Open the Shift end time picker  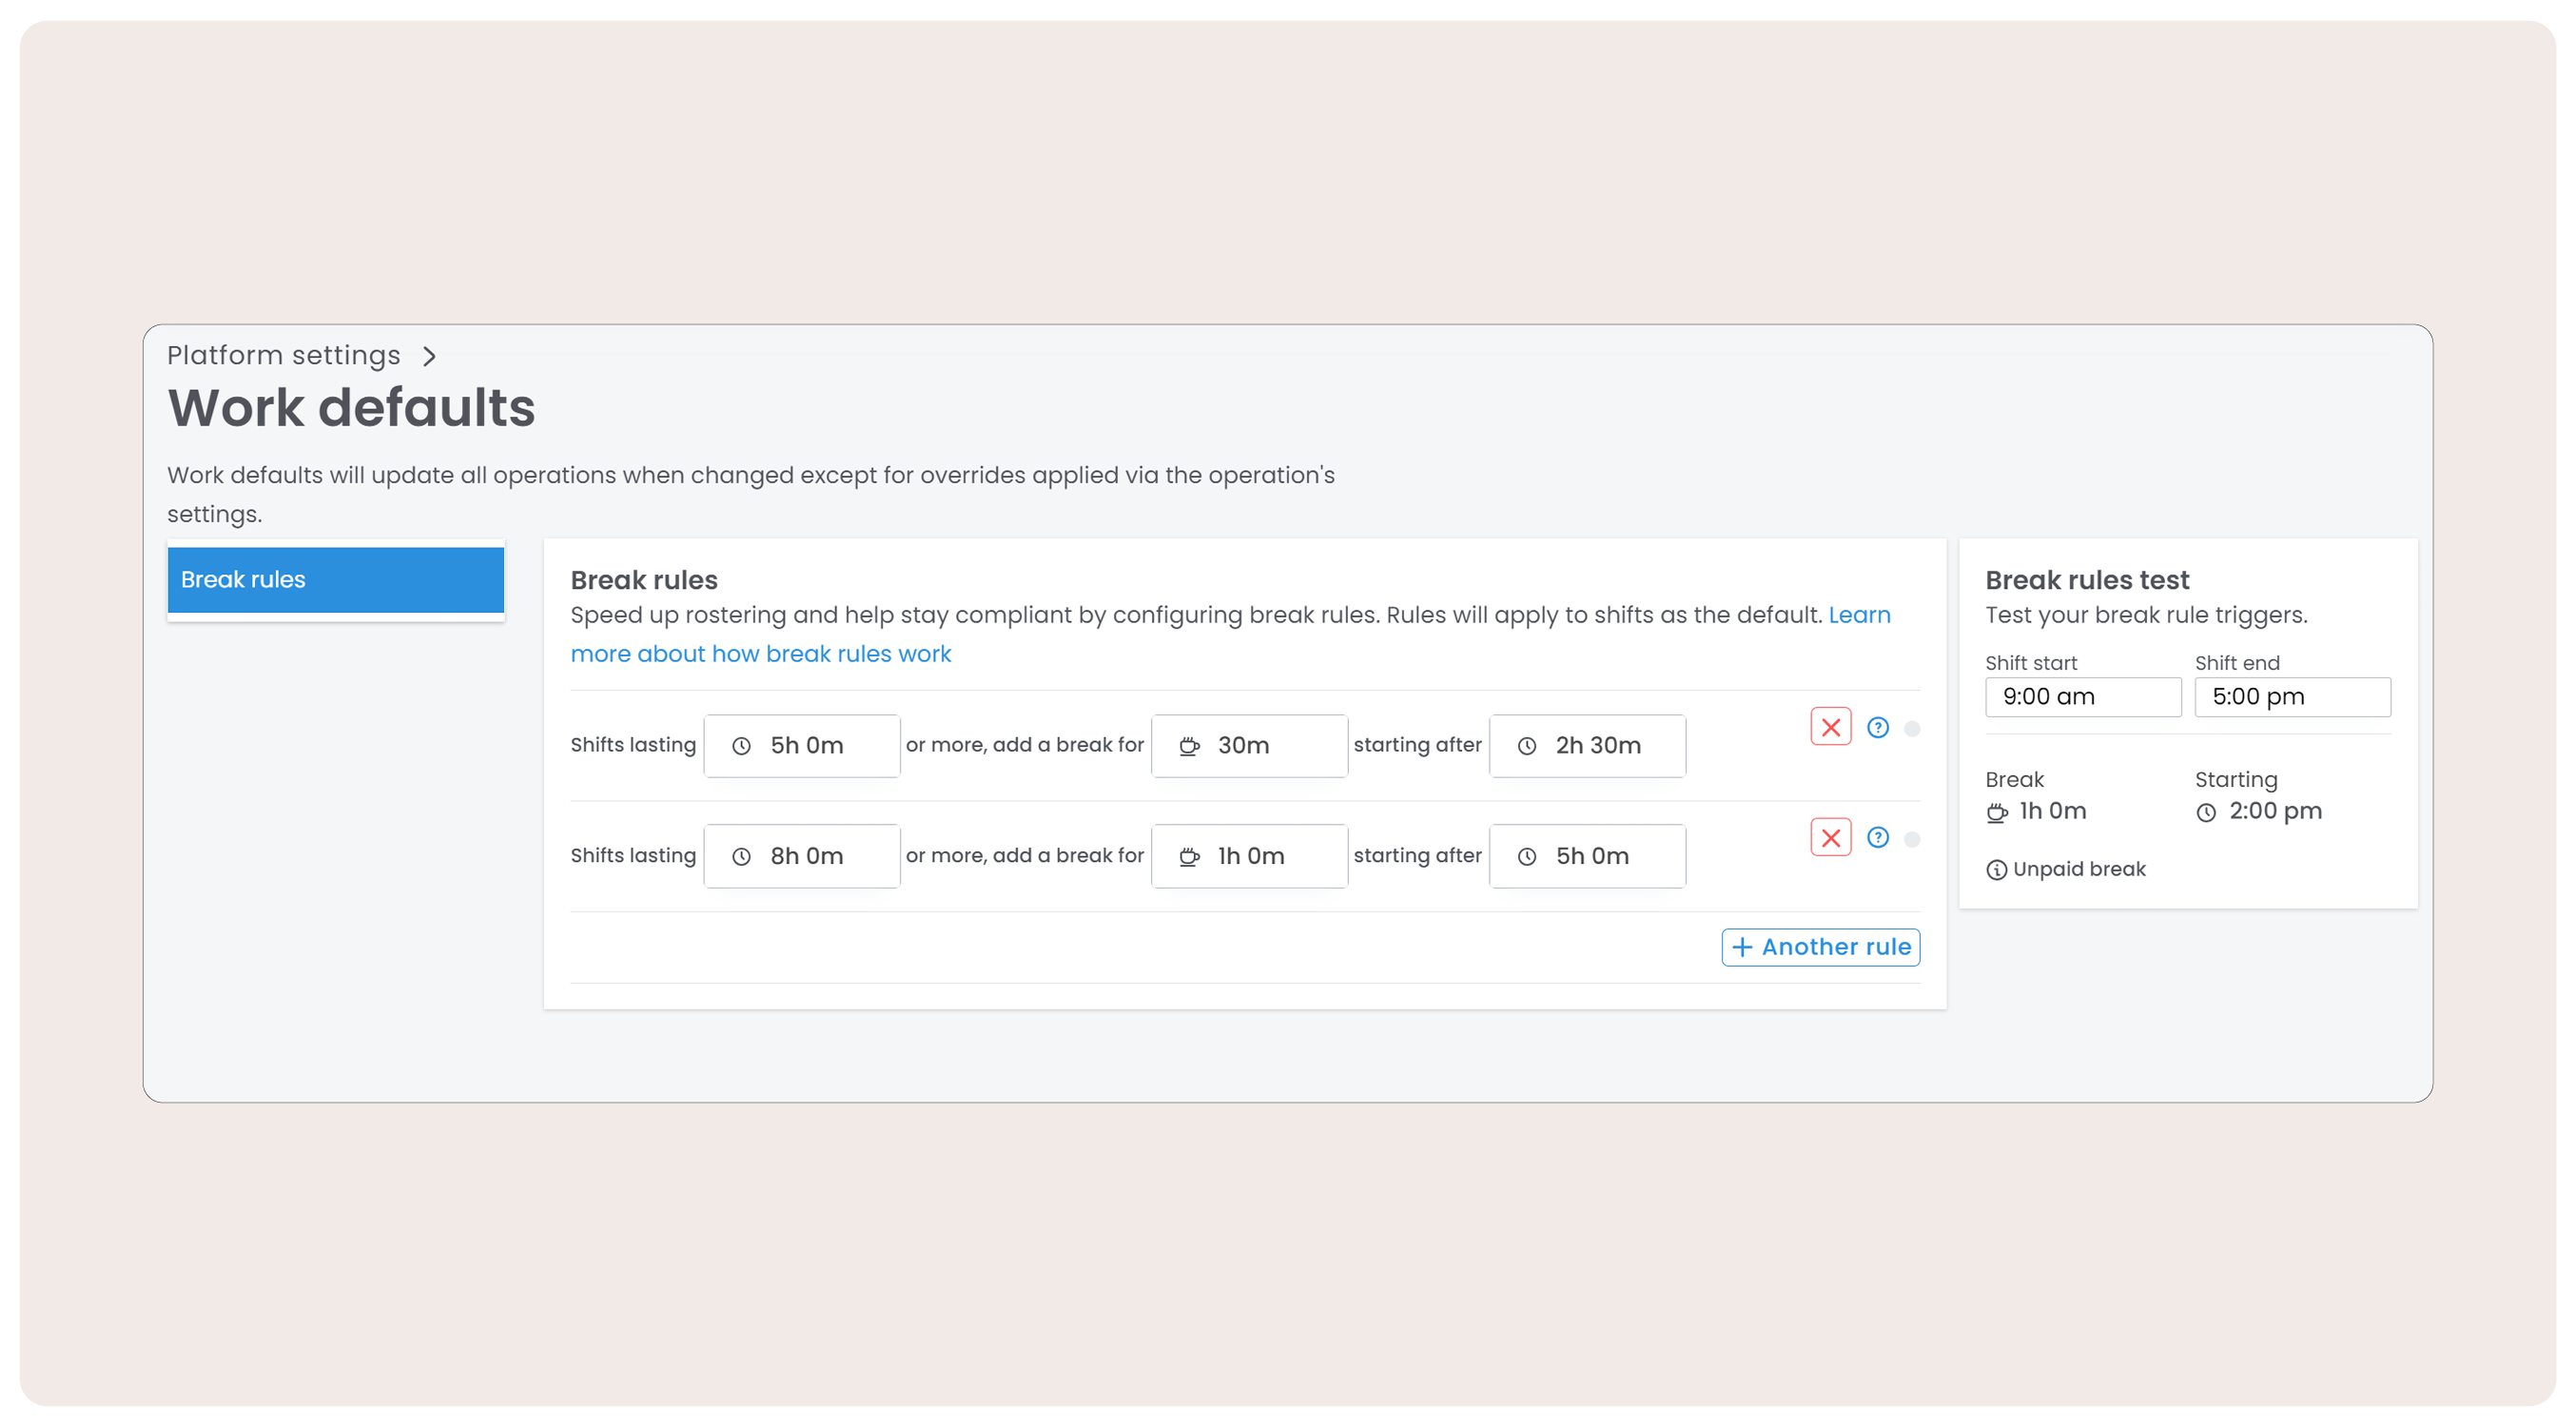pyautogui.click(x=2291, y=697)
